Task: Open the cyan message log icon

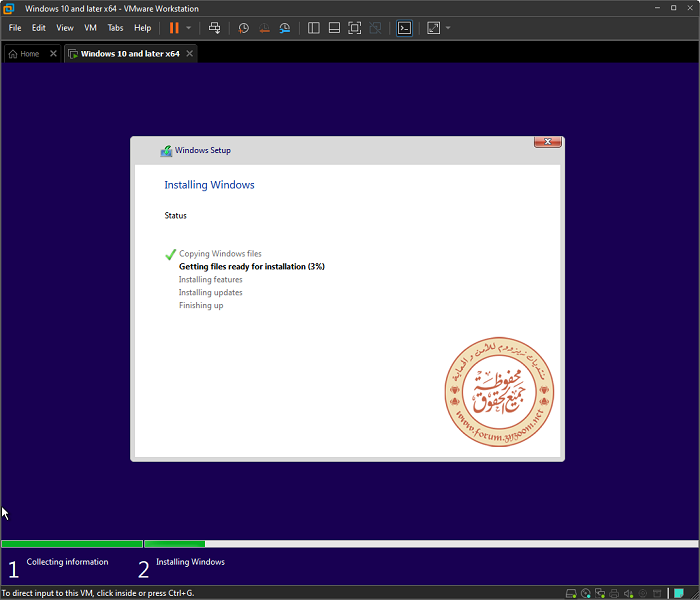Action: click(x=679, y=593)
